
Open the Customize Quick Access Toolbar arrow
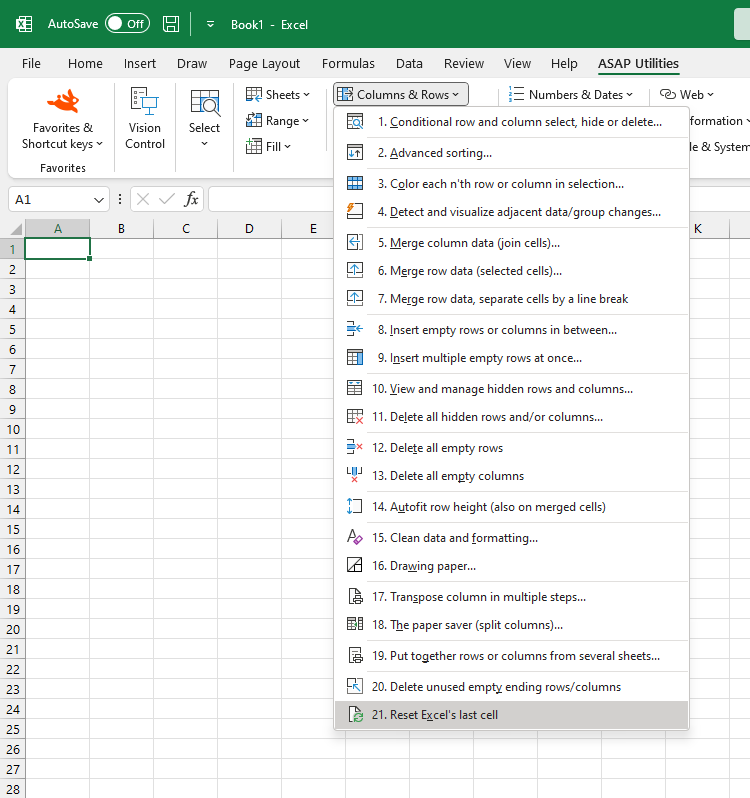210,24
